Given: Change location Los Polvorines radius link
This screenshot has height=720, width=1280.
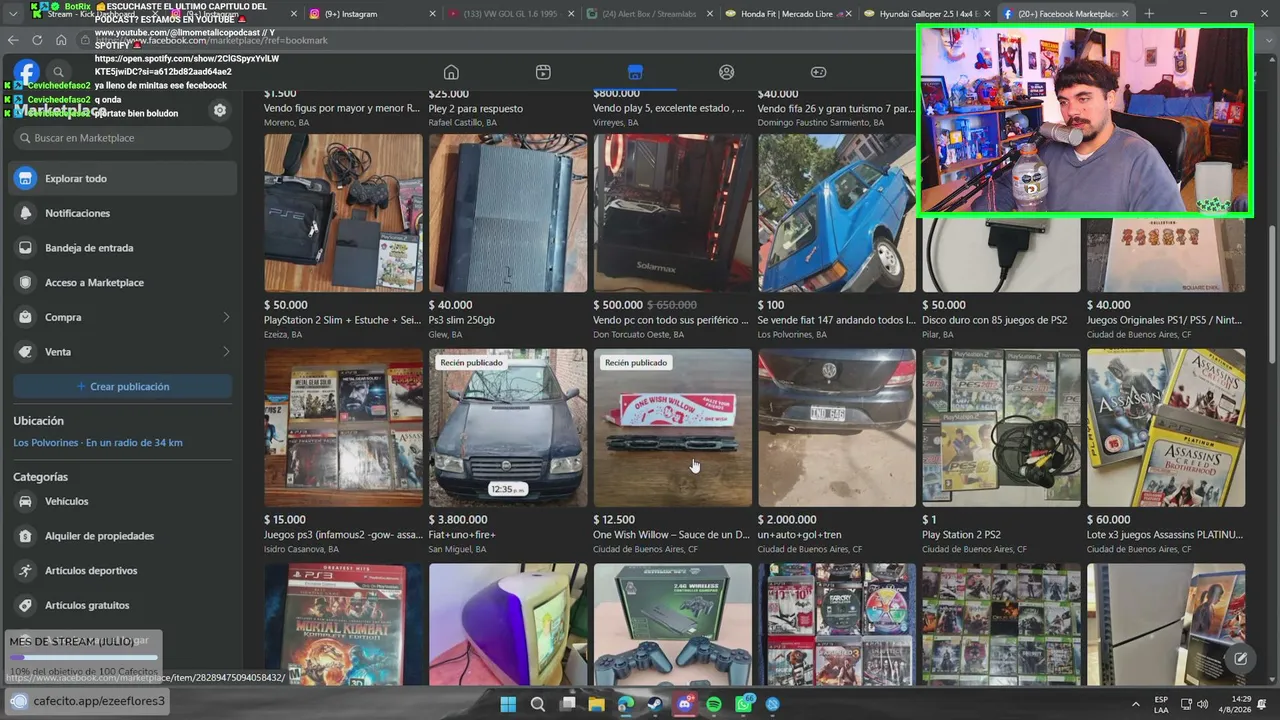Looking at the screenshot, I should tap(98, 443).
